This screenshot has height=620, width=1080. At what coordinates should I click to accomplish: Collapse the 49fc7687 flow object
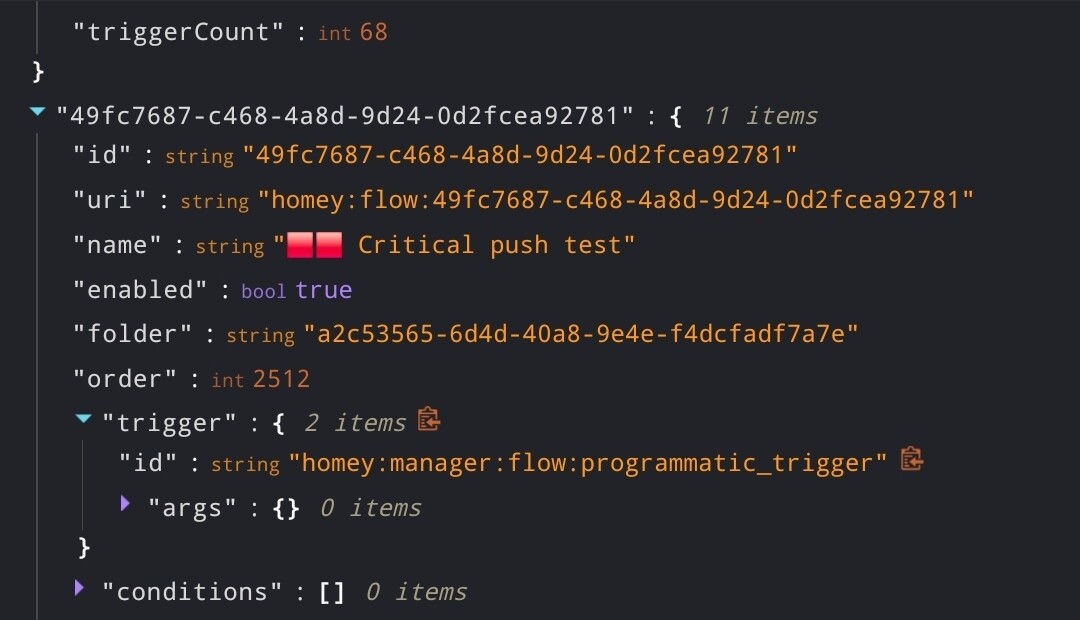[x=38, y=111]
